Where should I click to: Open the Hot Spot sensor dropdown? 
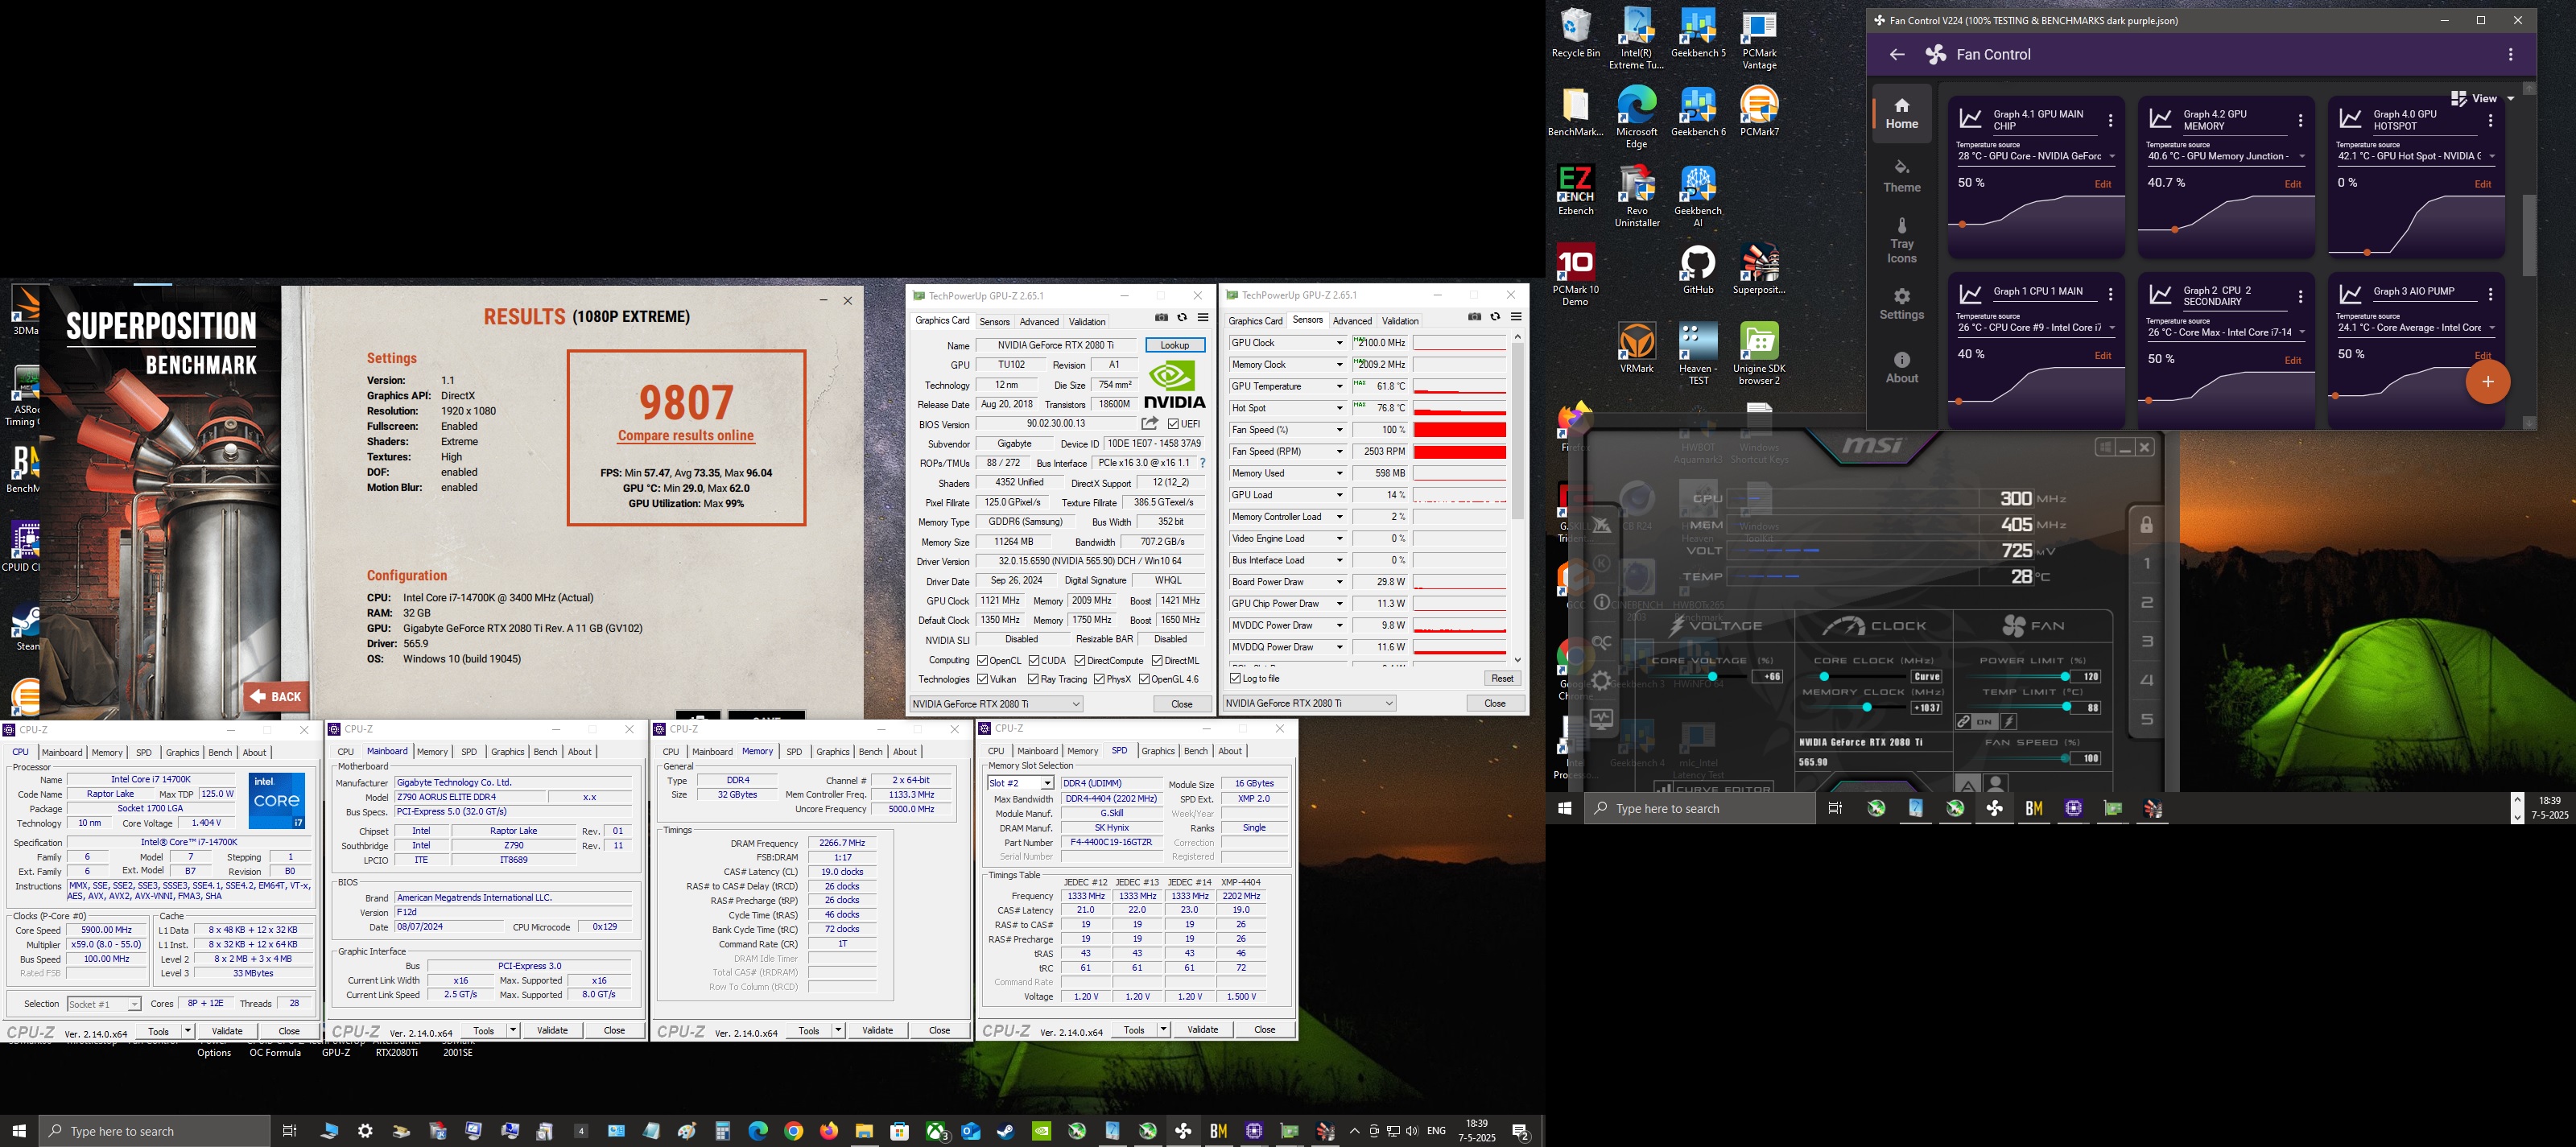point(1339,408)
